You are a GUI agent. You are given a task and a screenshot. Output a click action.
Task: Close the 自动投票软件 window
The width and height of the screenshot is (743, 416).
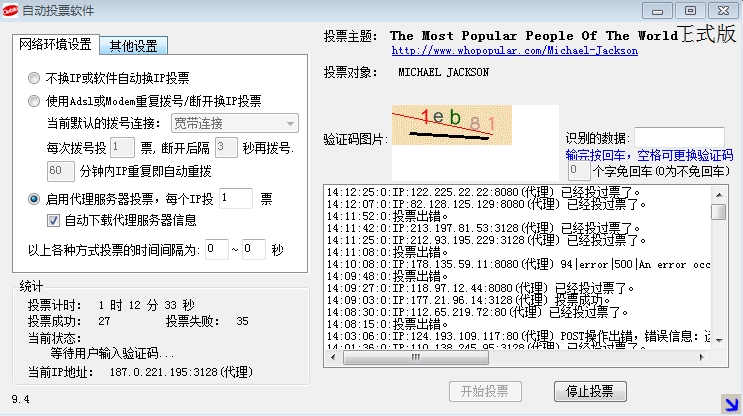(724, 10)
